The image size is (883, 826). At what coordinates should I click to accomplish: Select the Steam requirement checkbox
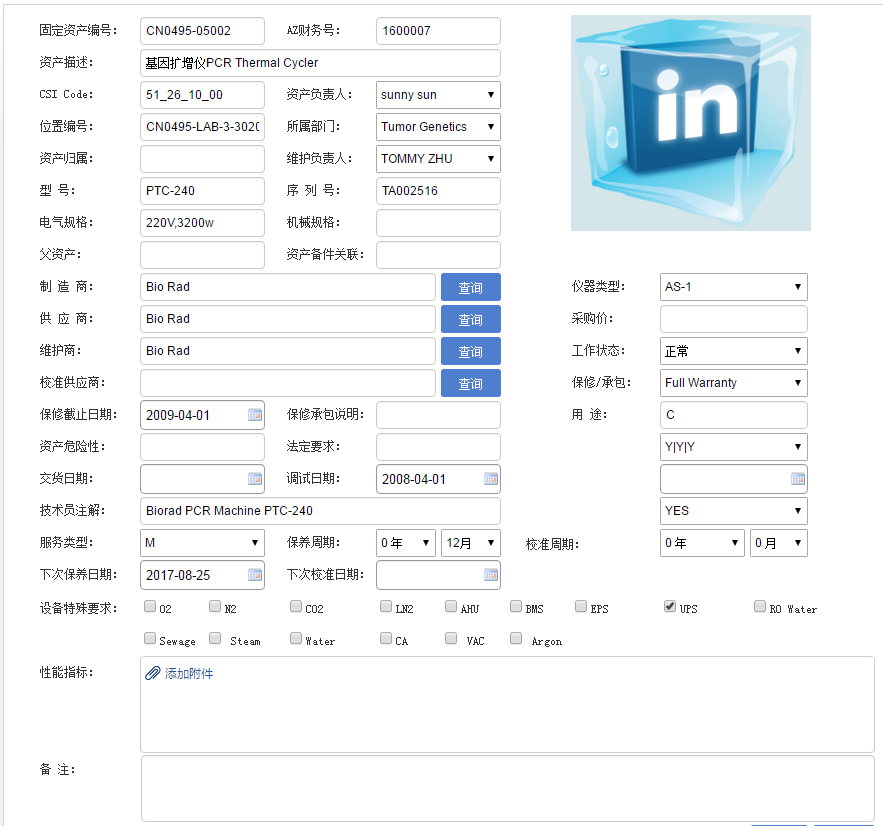point(214,637)
